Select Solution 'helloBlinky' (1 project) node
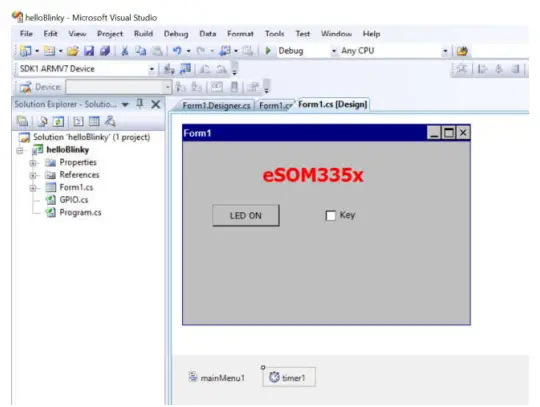 click(91, 137)
